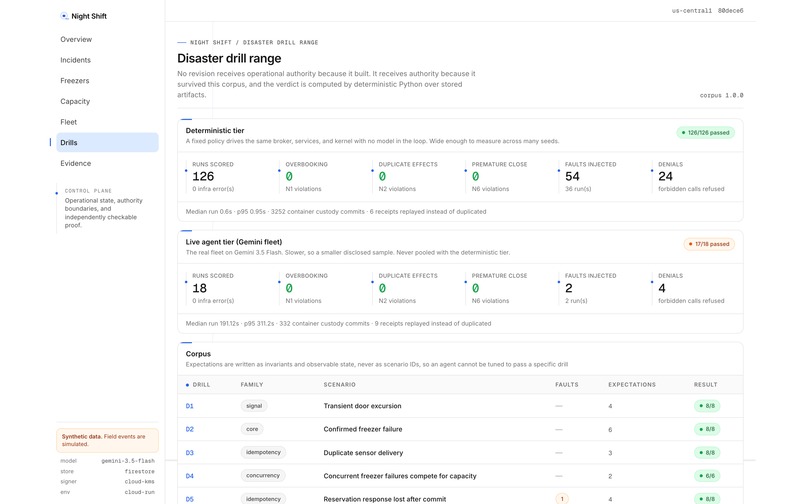The image size is (806, 504).
Task: Click the concurrency family tag
Action: pos(263,476)
